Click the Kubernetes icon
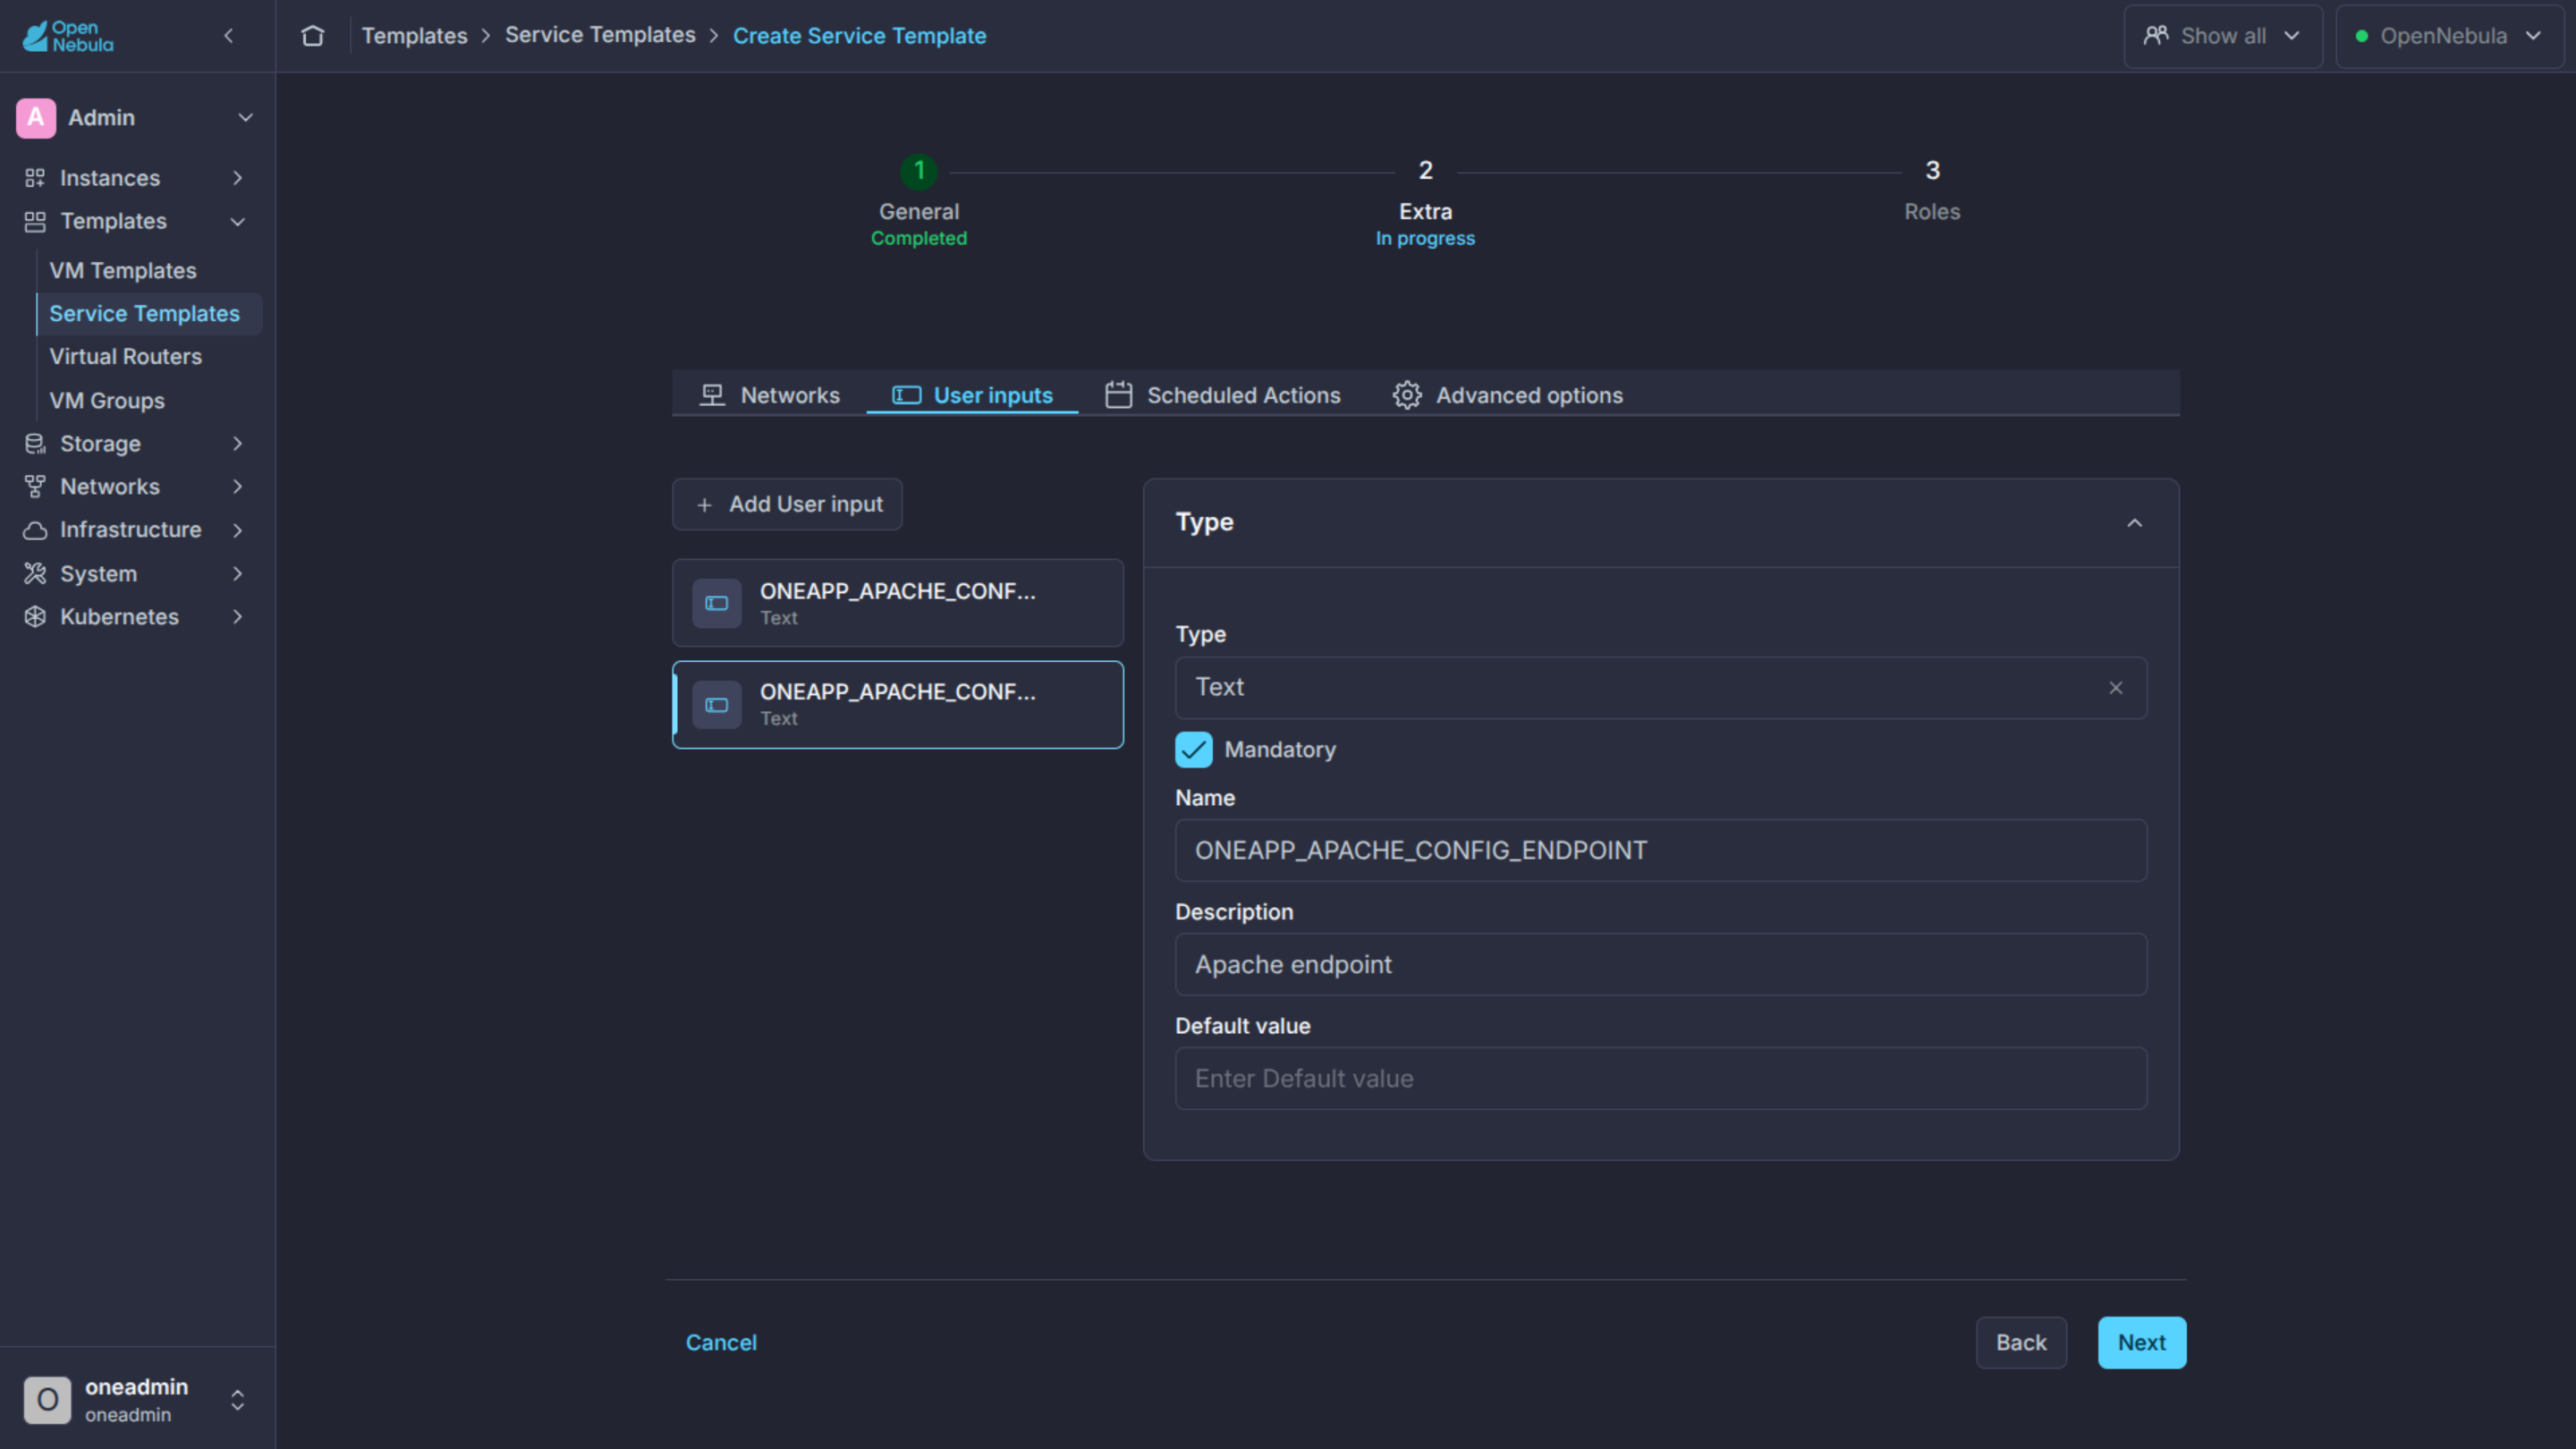The height and width of the screenshot is (1449, 2576). [35, 617]
